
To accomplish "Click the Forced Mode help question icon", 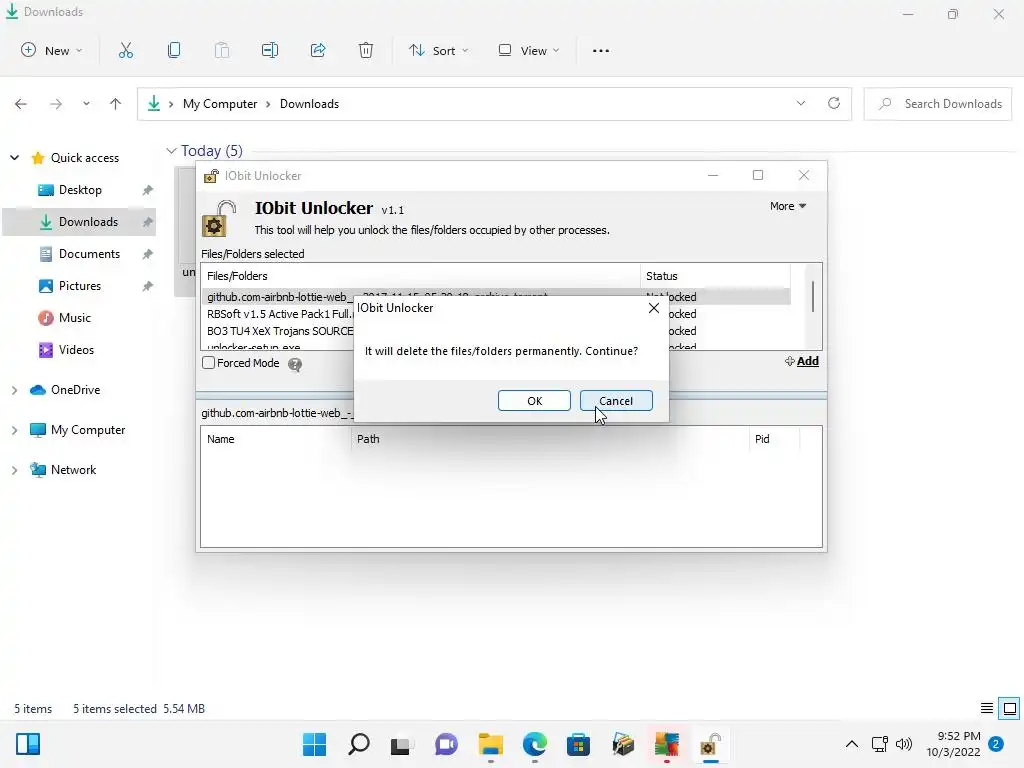I will pyautogui.click(x=295, y=364).
